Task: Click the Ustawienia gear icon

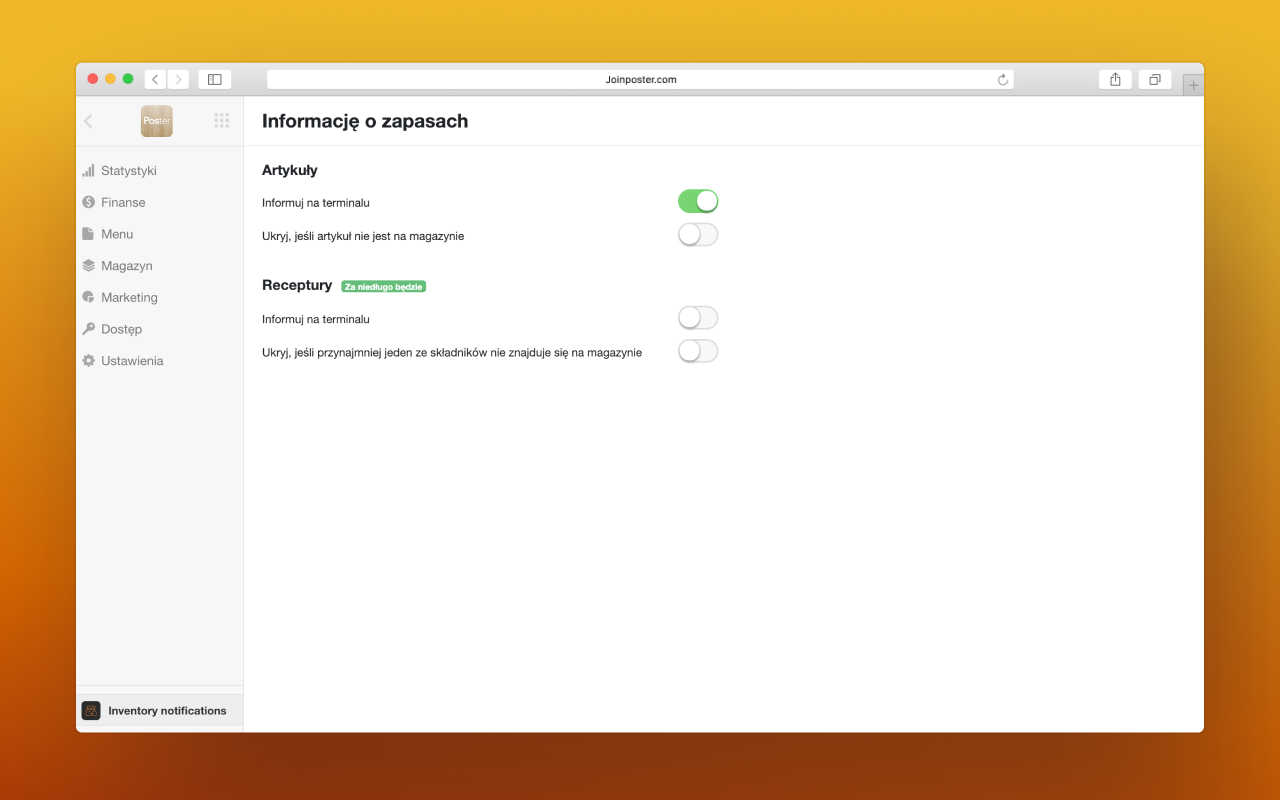Action: pyautogui.click(x=88, y=361)
